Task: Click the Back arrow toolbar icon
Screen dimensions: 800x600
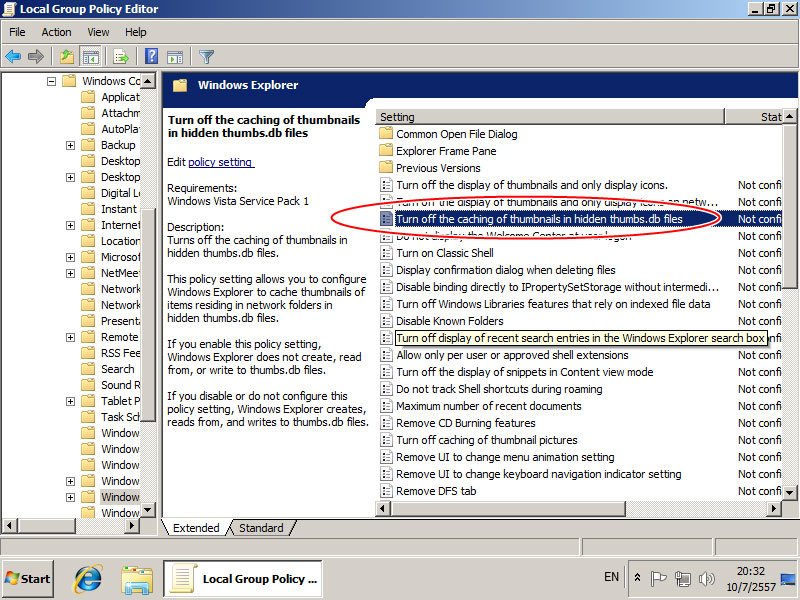Action: (13, 56)
